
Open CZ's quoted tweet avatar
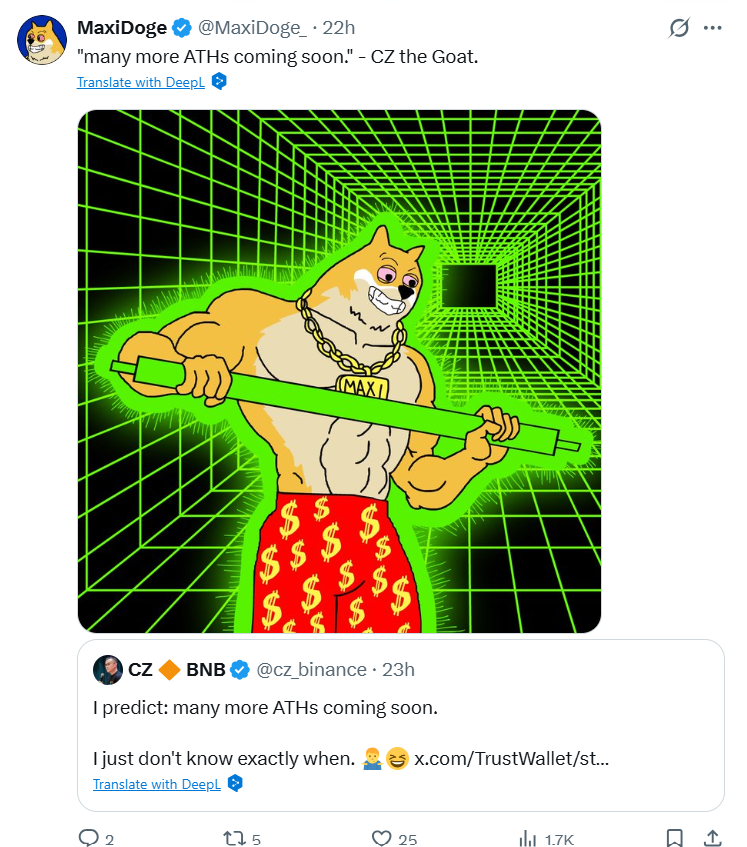108,669
